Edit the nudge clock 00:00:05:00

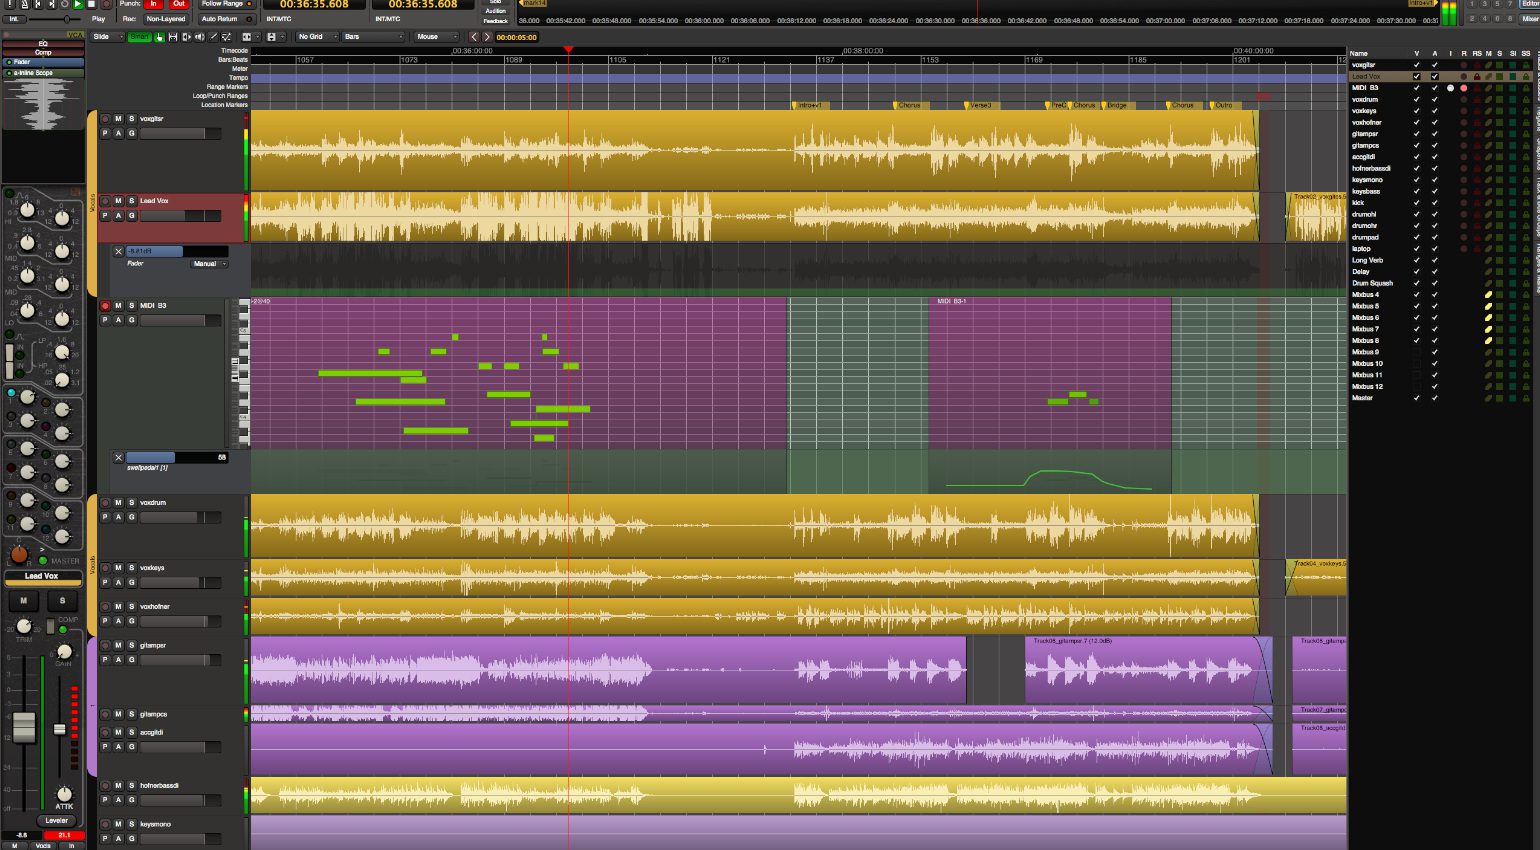517,37
